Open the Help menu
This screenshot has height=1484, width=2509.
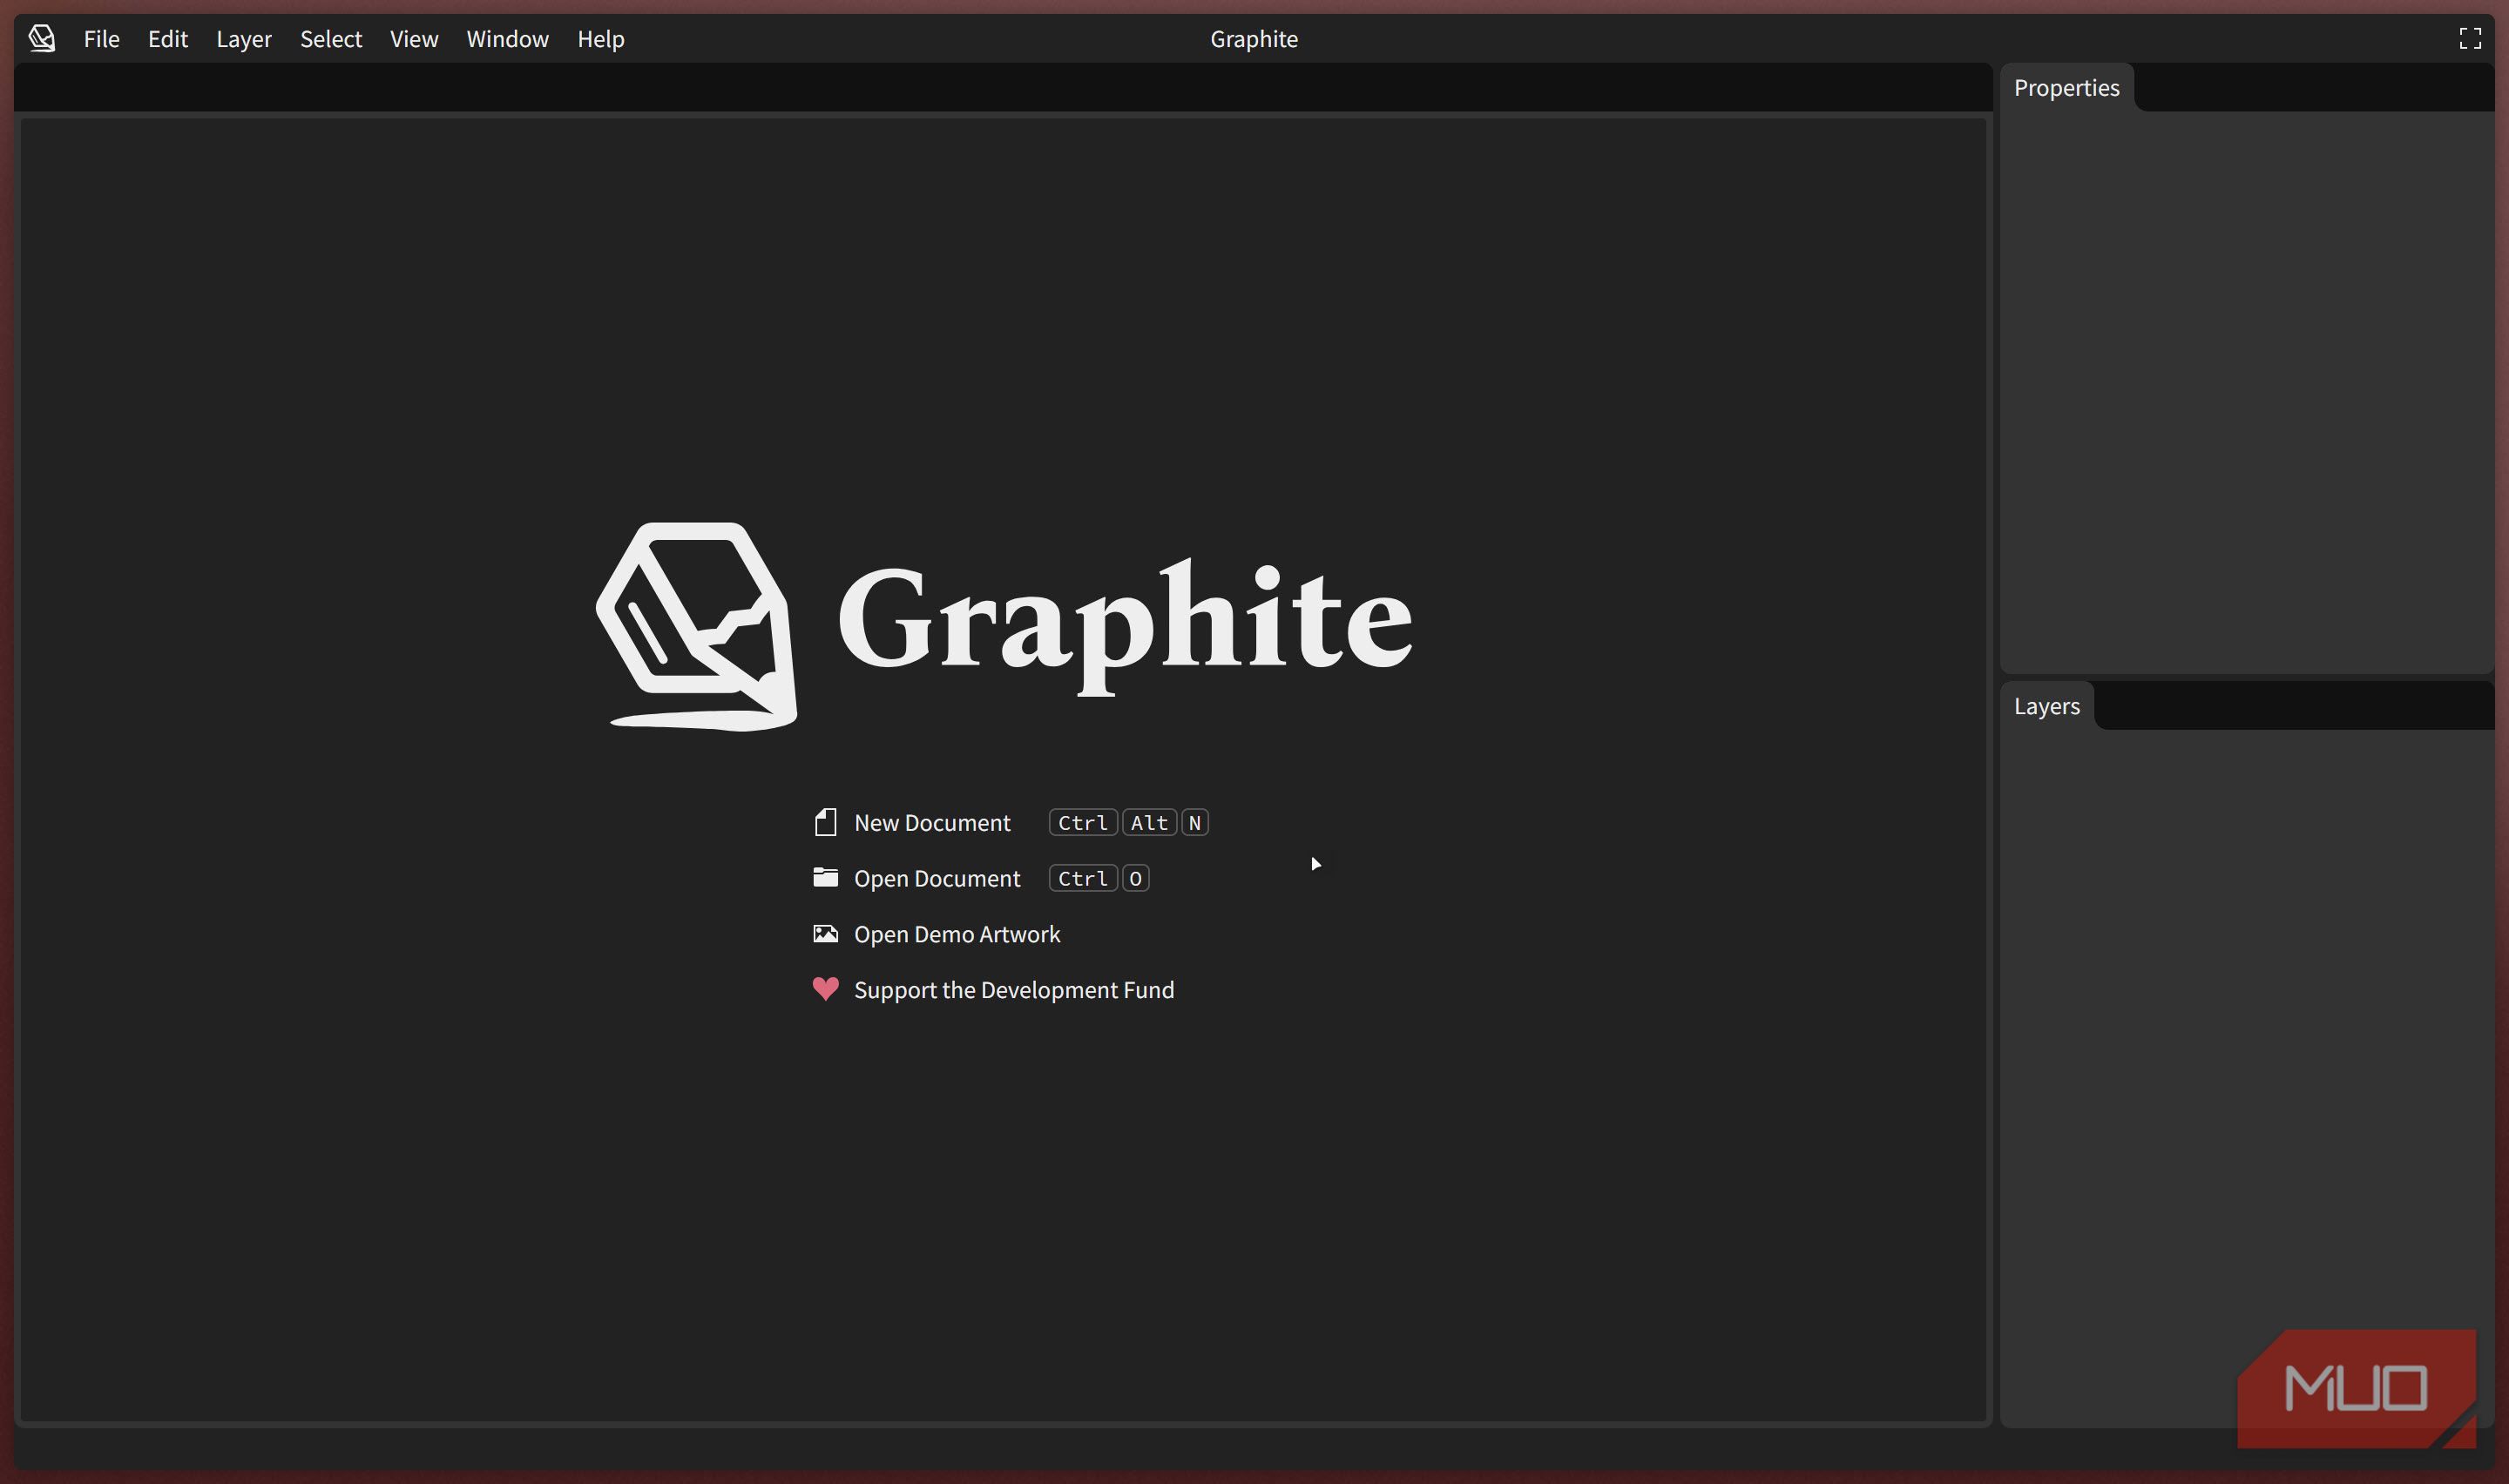[x=601, y=39]
